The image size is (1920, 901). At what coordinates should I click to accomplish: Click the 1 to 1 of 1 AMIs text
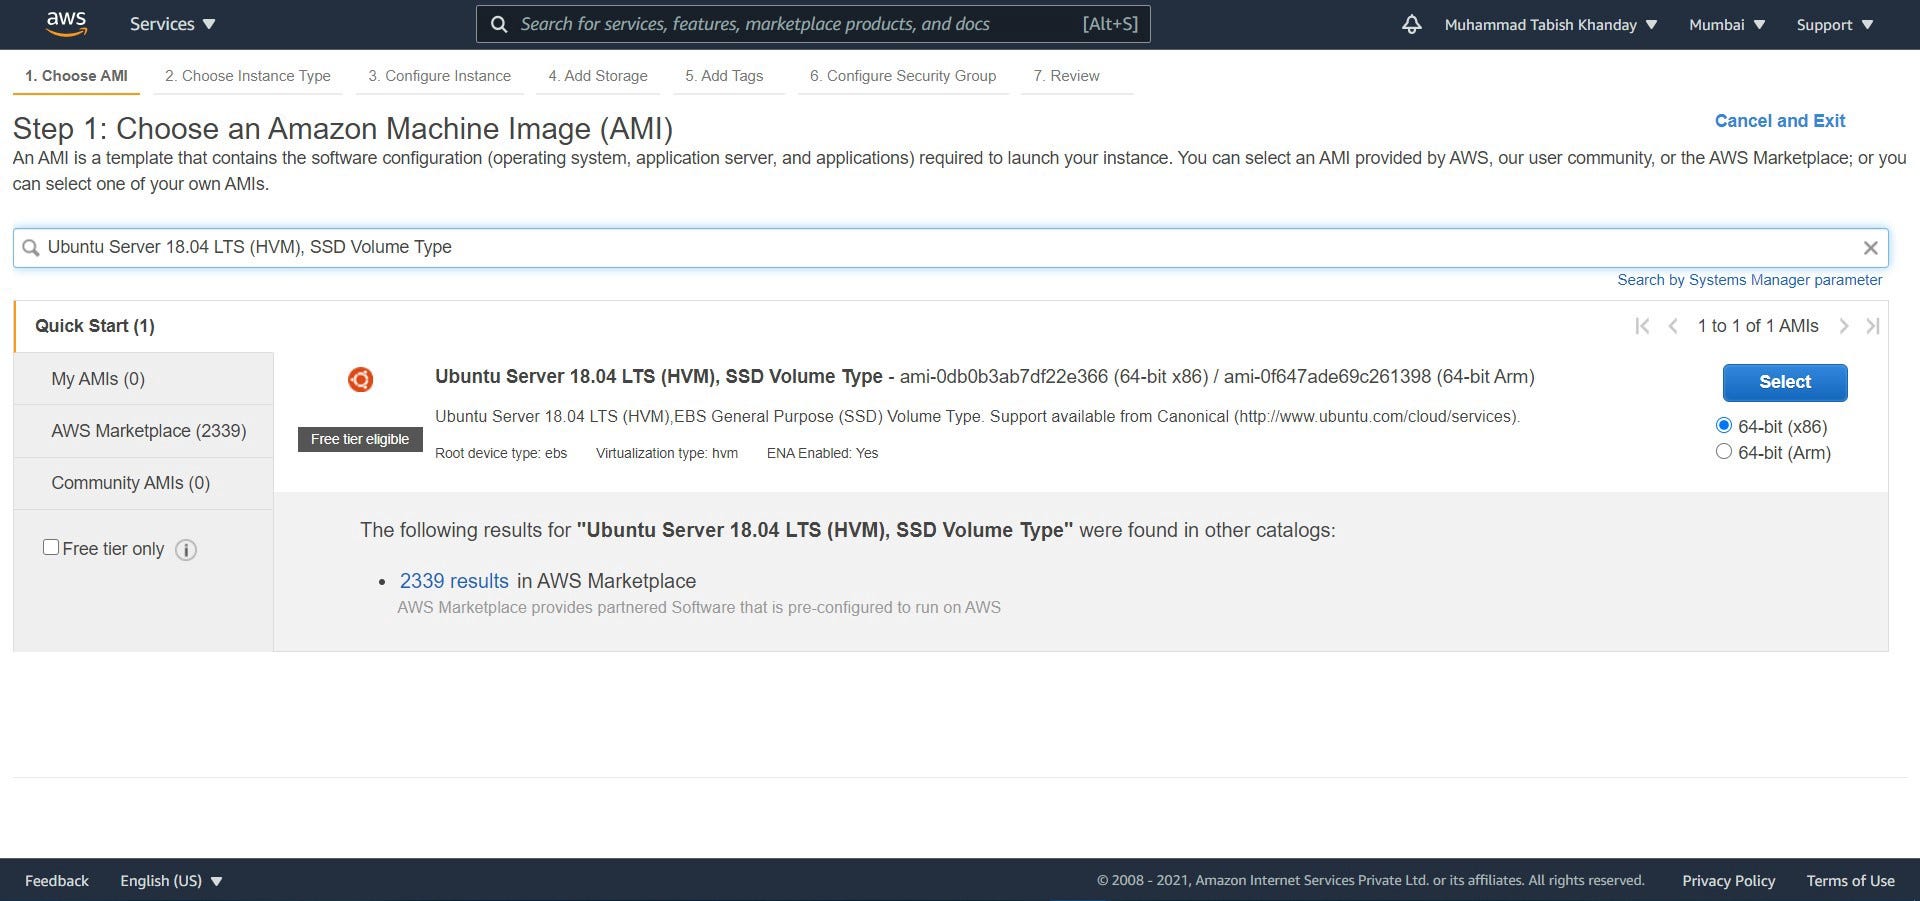point(1758,326)
